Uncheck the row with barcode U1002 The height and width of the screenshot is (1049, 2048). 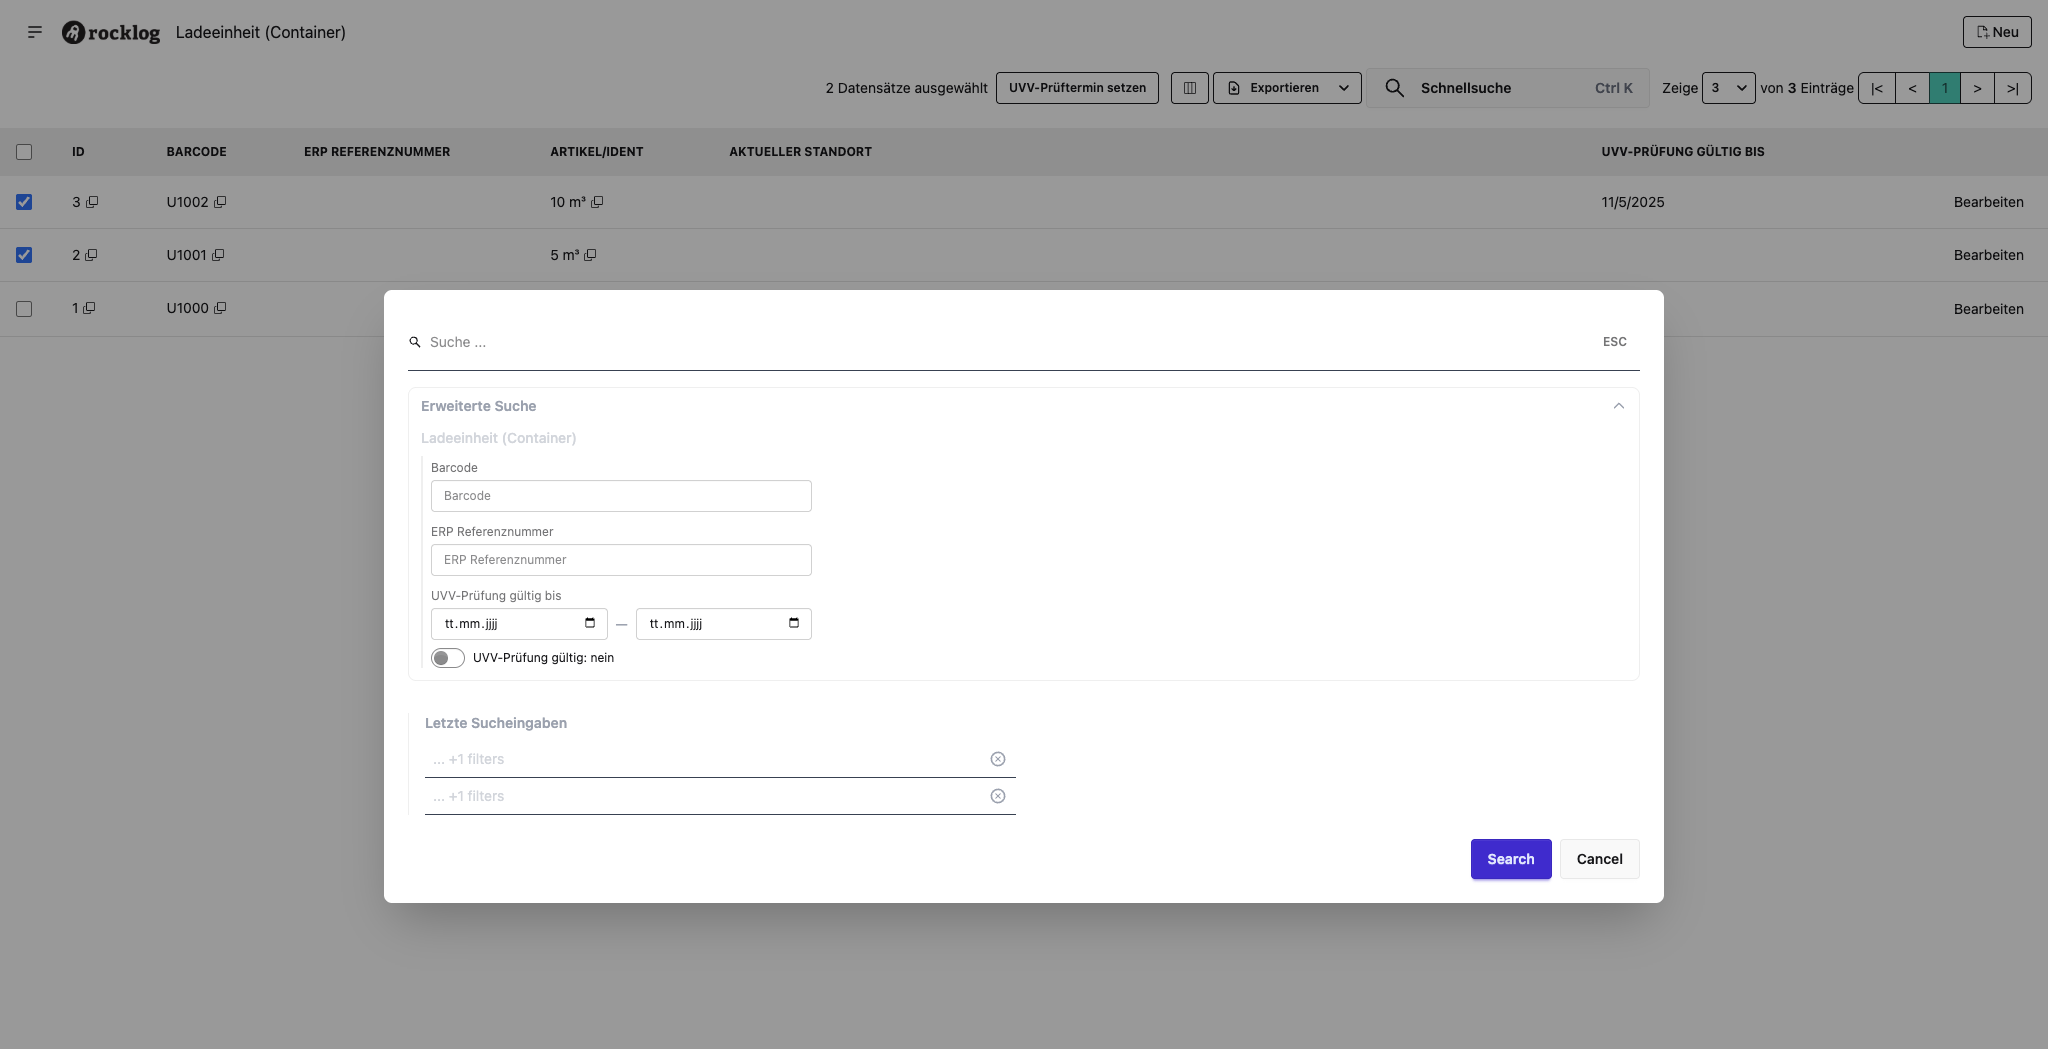24,202
